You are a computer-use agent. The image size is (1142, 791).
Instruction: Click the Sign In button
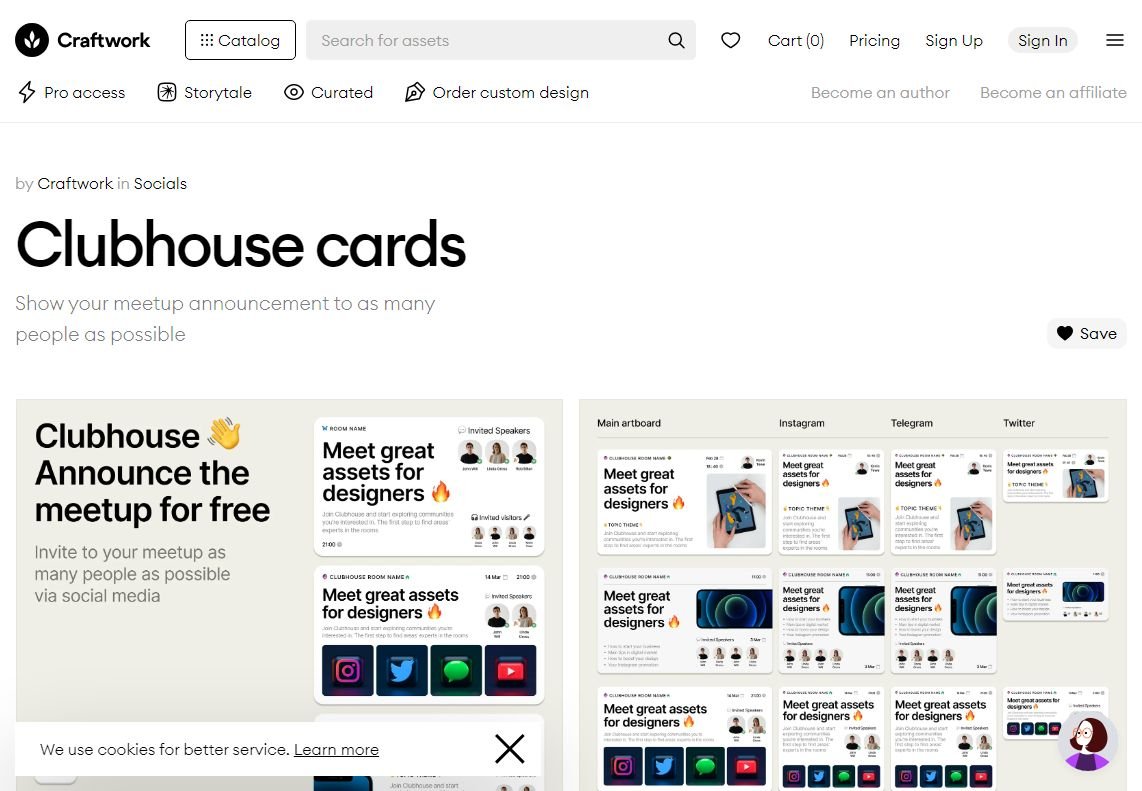tap(1042, 41)
